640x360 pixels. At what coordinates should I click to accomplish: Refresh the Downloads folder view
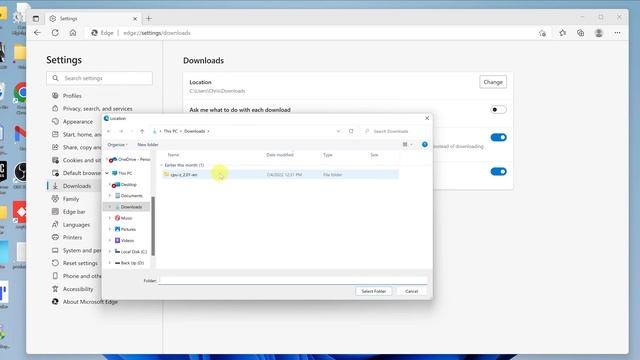(x=351, y=131)
